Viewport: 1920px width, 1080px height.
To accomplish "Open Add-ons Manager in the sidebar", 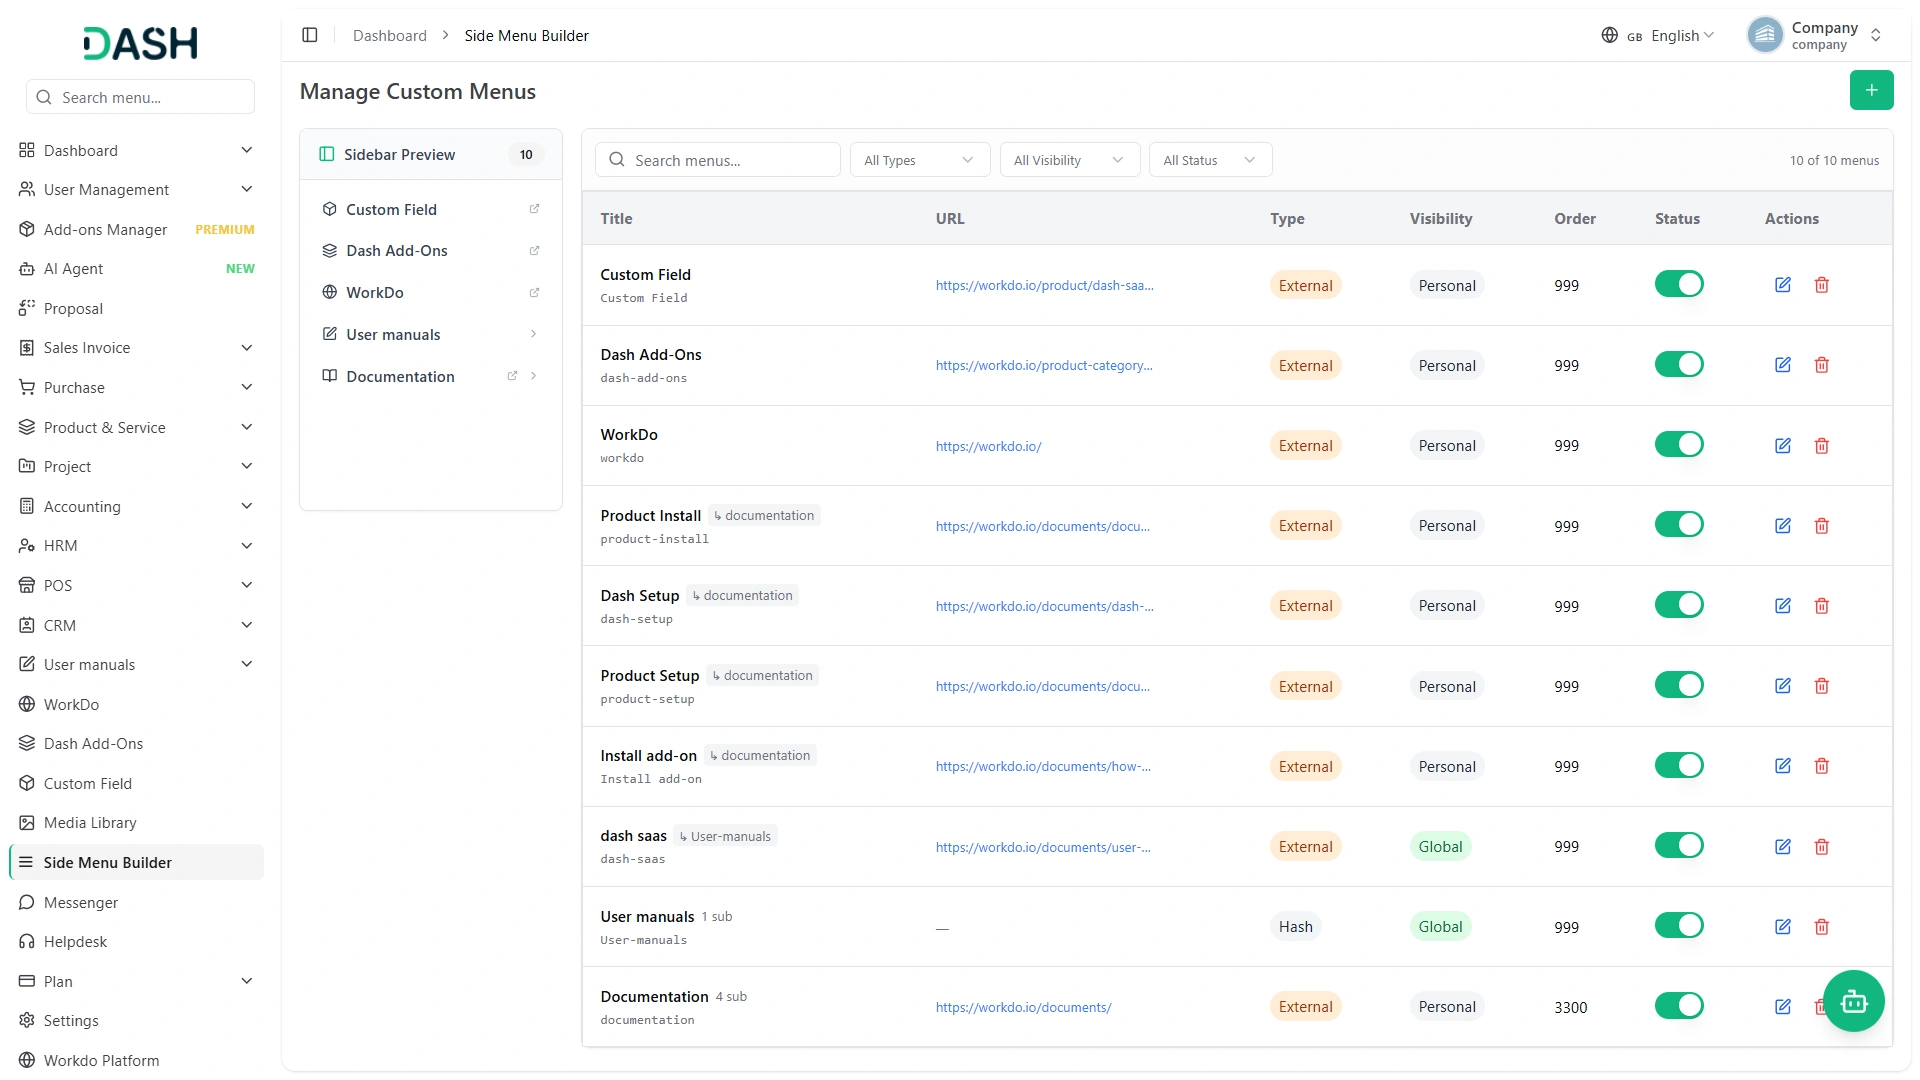I will point(136,229).
